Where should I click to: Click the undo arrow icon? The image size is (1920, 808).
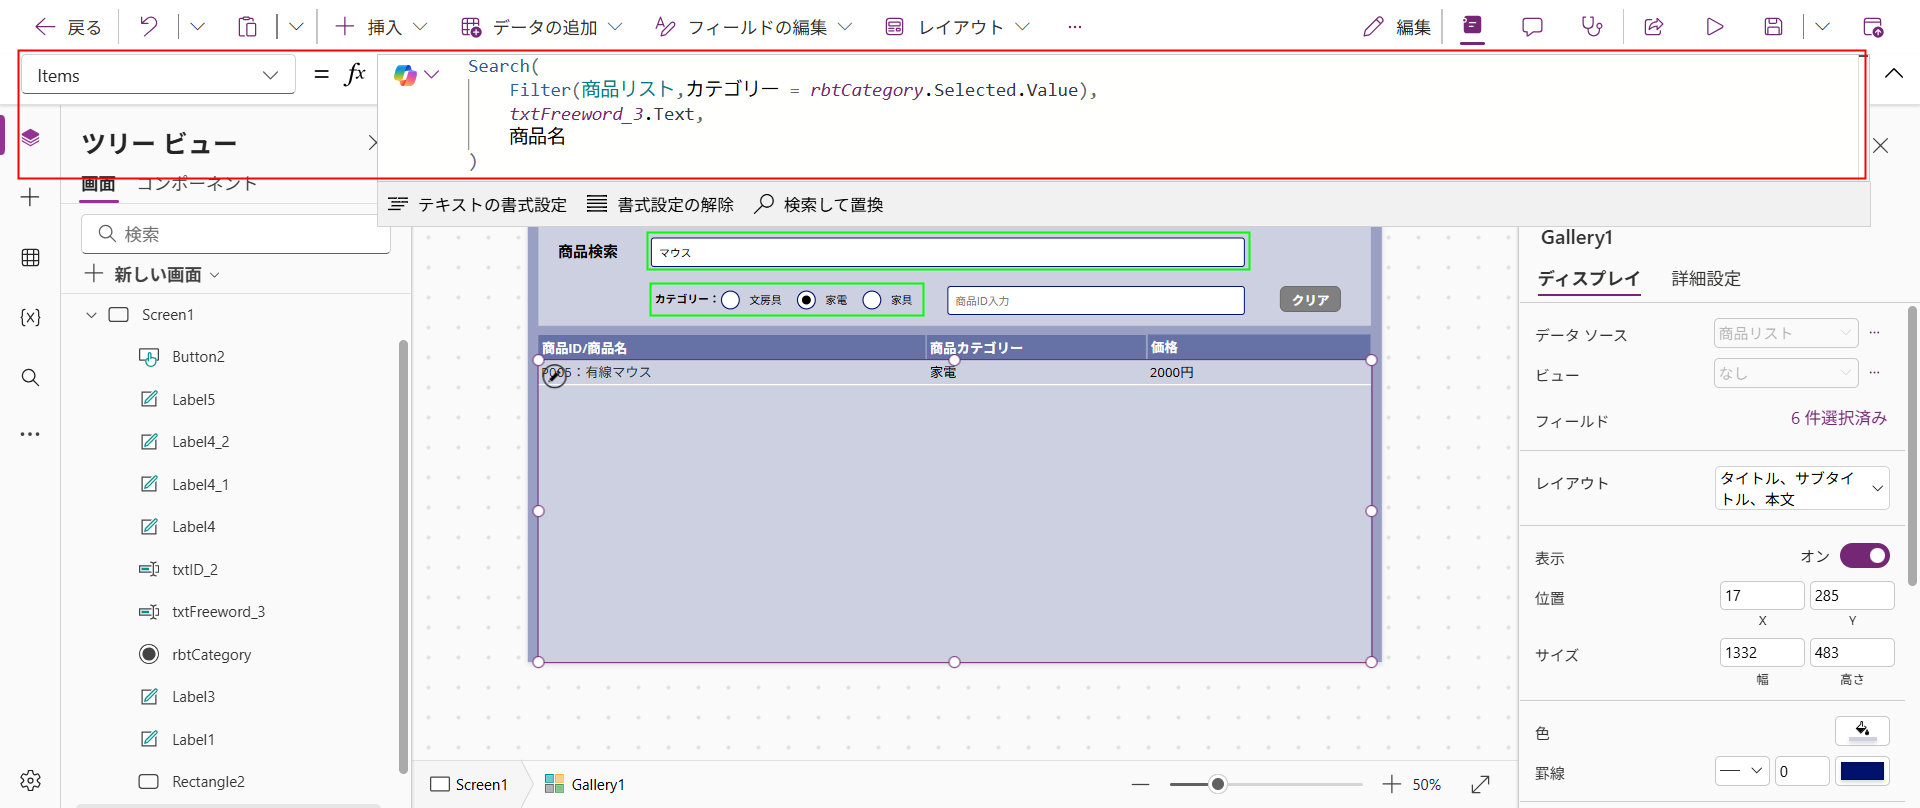pos(149,27)
